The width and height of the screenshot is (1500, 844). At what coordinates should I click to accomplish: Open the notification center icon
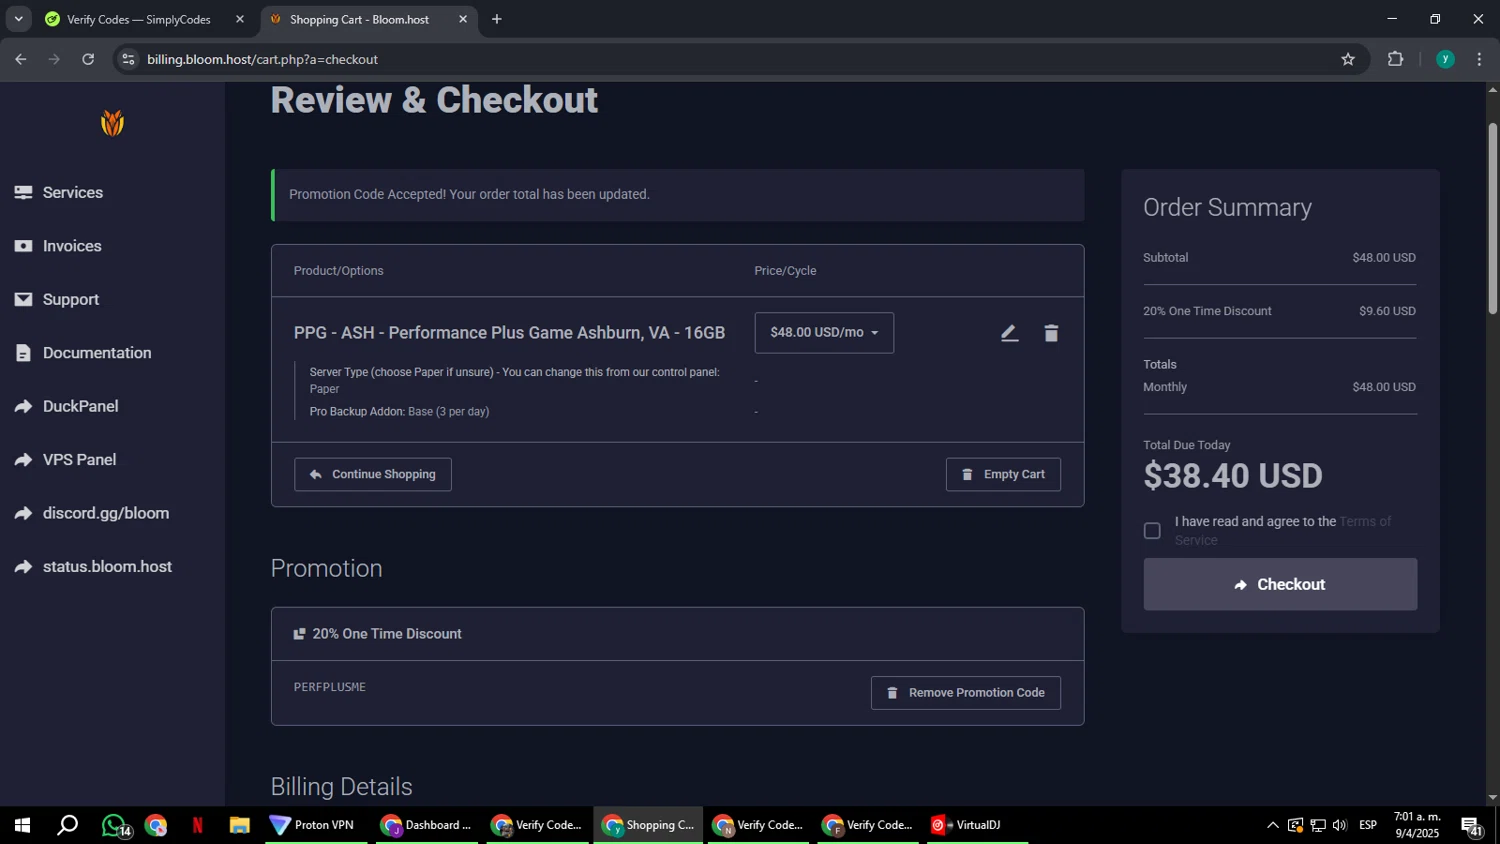1472,826
